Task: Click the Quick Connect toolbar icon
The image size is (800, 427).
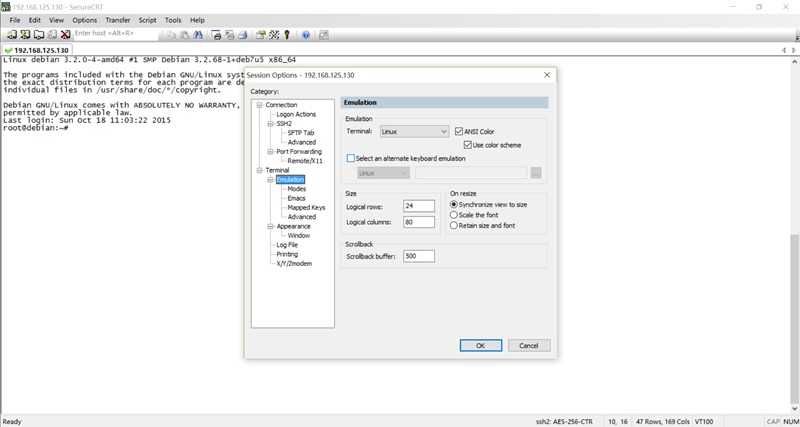Action: pyautogui.click(x=25, y=35)
